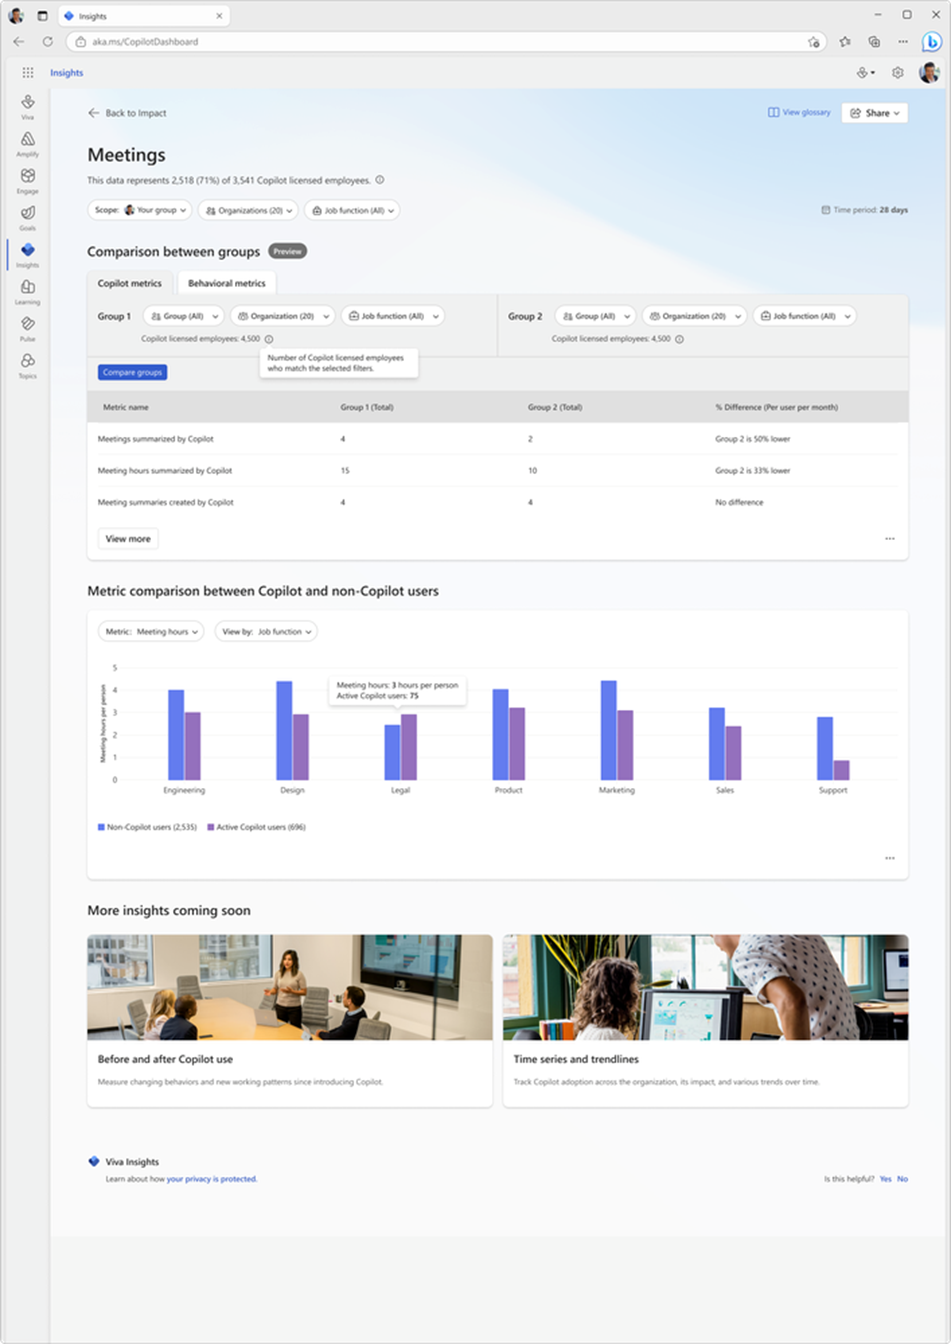
Task: Expand the Organizations (20) filter
Action: click(248, 210)
